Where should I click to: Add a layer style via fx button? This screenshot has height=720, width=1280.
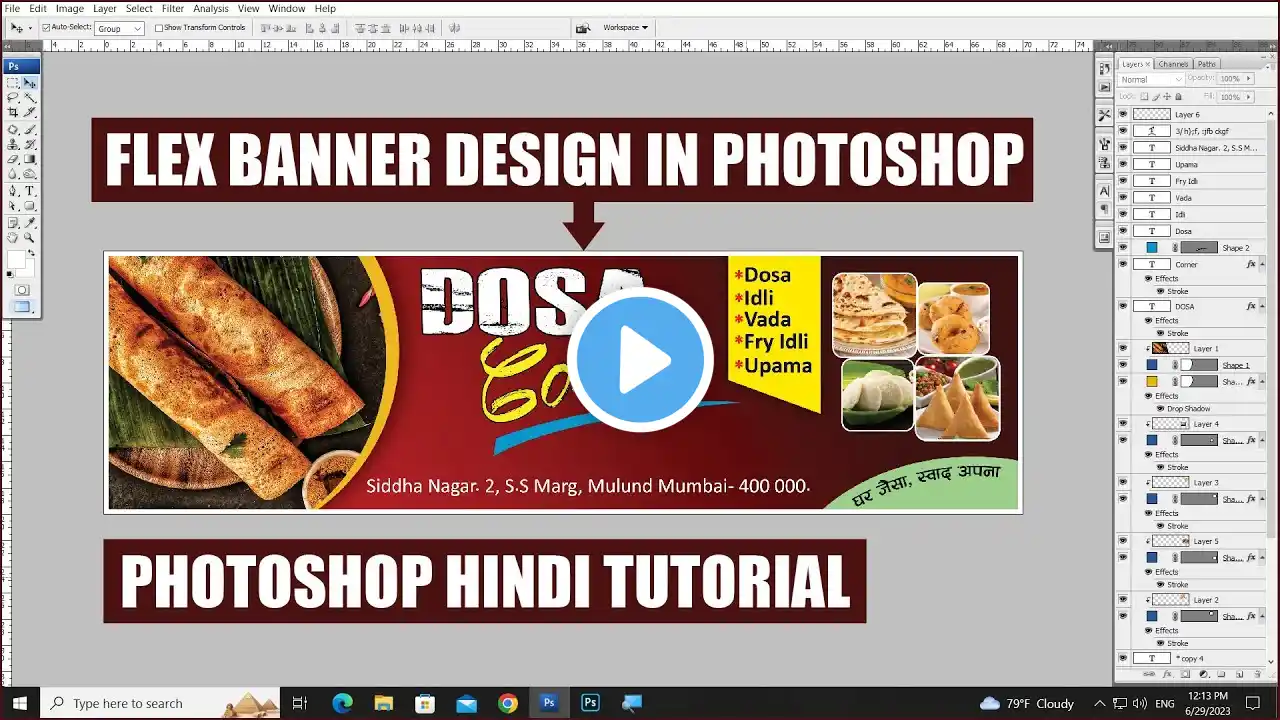pyautogui.click(x=1167, y=675)
